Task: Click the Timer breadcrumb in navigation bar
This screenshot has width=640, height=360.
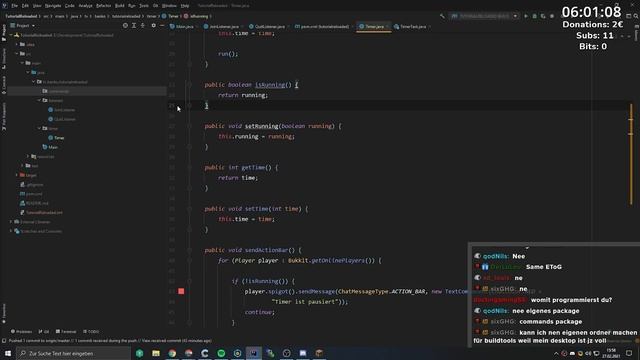Action: pos(170,16)
